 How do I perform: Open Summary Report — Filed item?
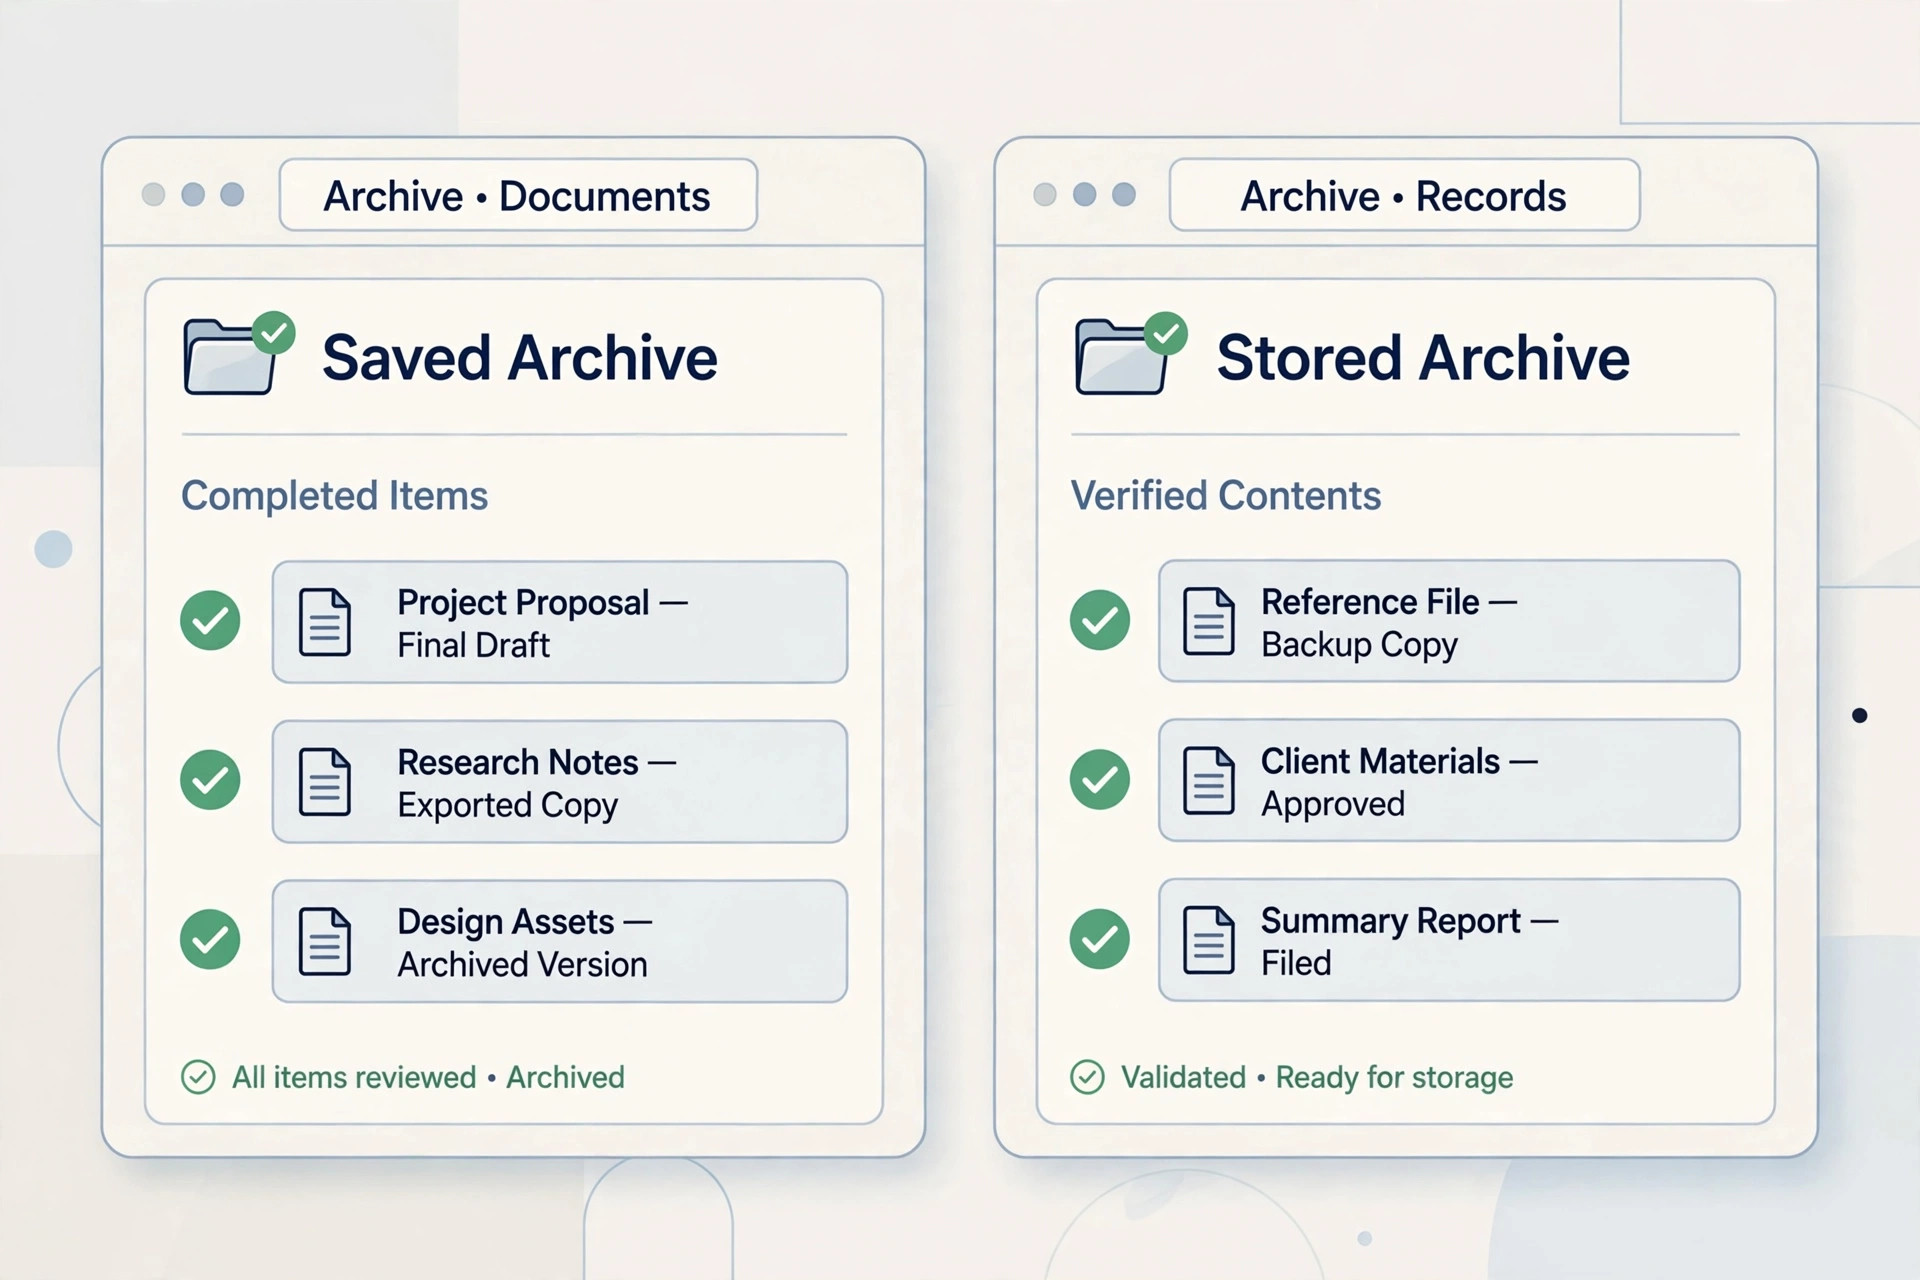(x=1449, y=940)
